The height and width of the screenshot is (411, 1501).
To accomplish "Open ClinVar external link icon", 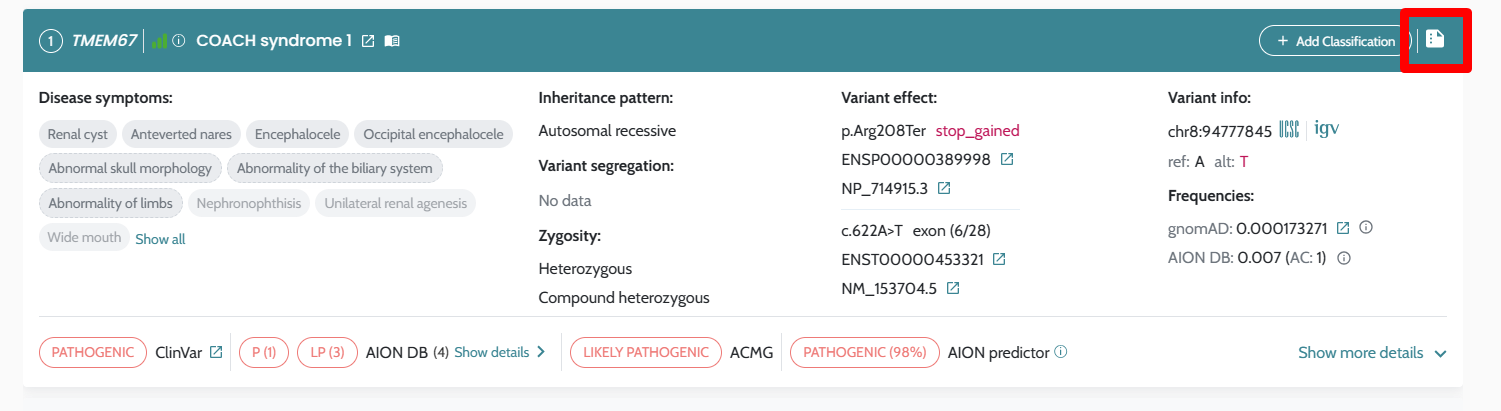I will click(x=216, y=352).
